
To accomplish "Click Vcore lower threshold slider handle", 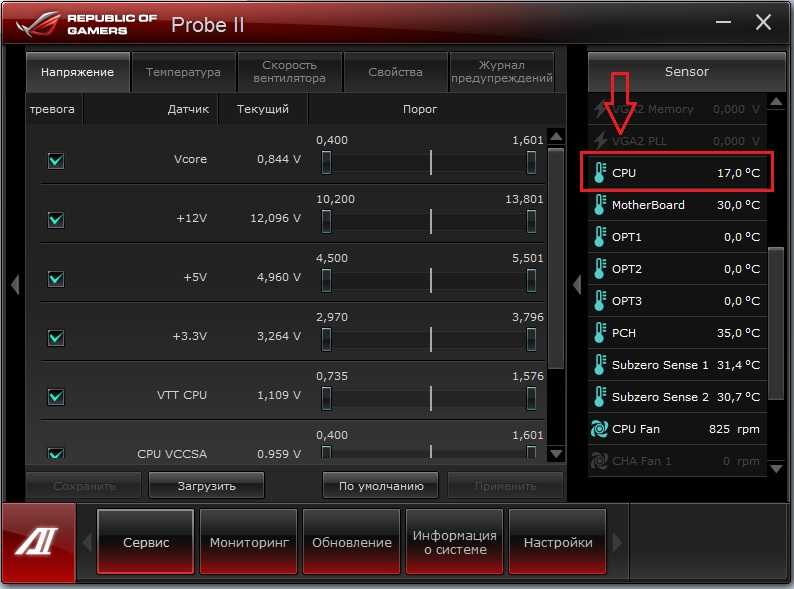I will pos(327,162).
